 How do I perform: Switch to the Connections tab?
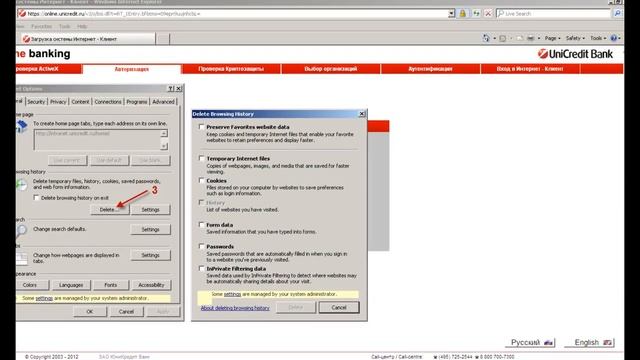point(108,102)
